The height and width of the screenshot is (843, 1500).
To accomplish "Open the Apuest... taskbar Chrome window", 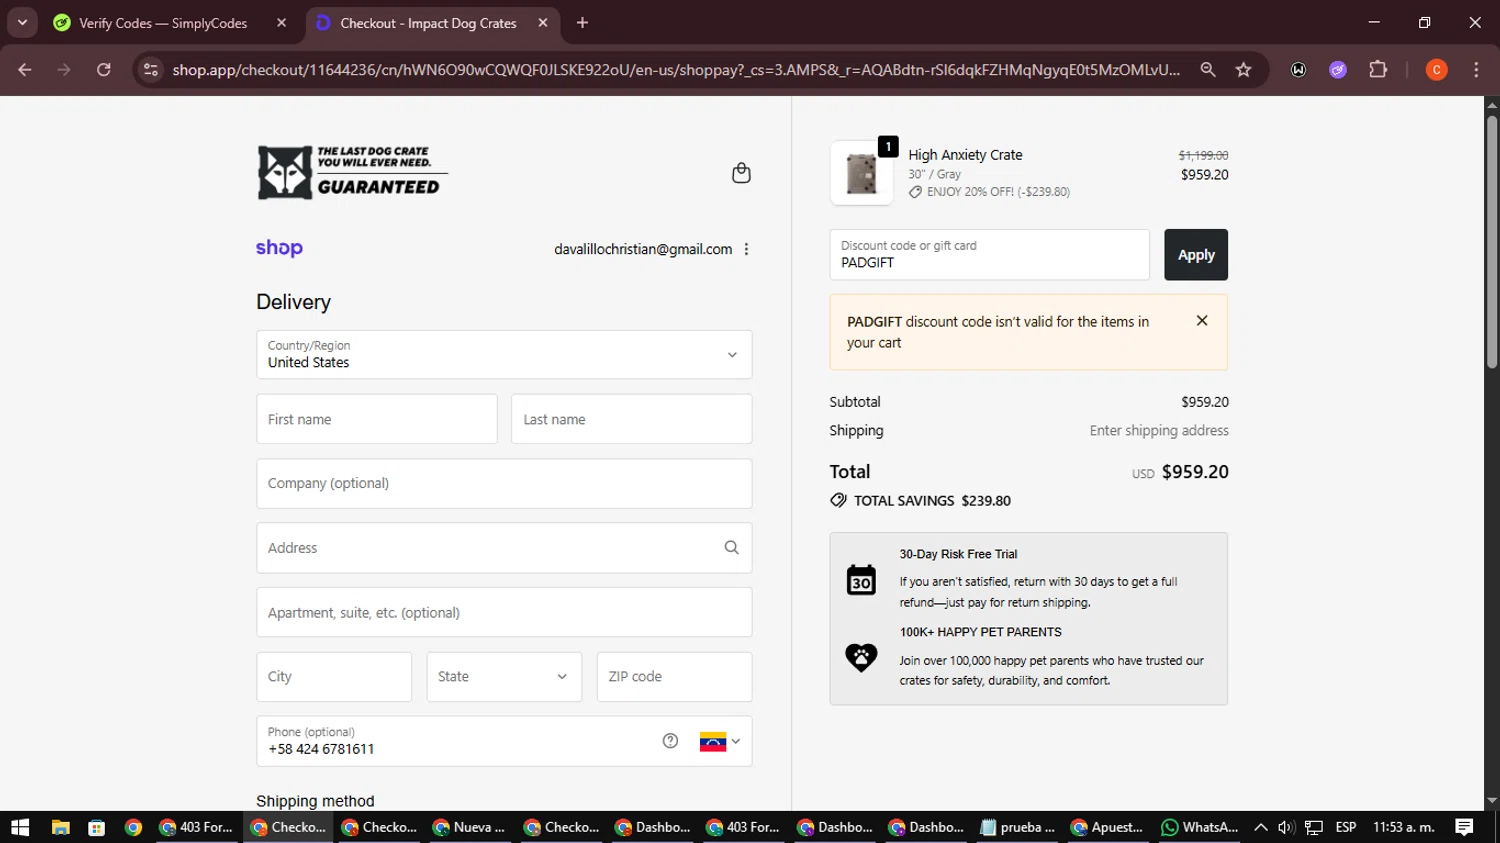I will (x=1108, y=827).
